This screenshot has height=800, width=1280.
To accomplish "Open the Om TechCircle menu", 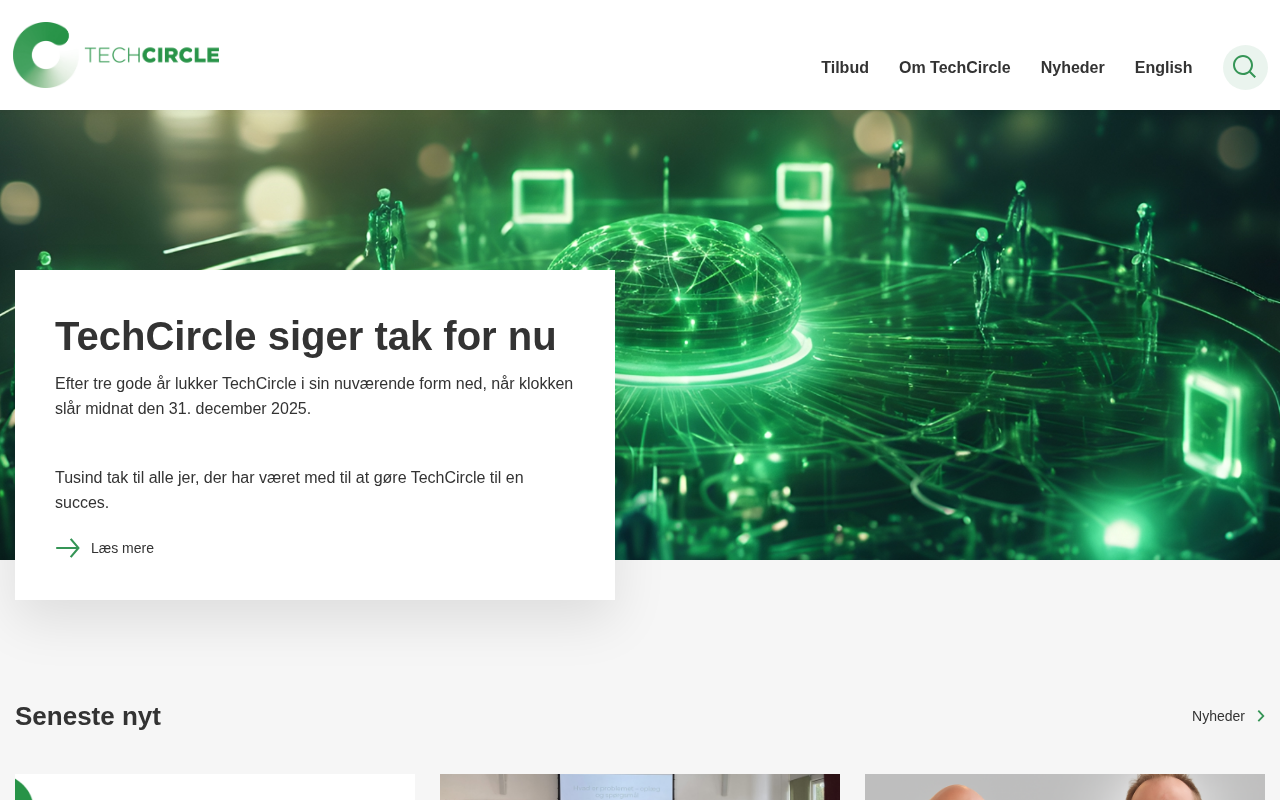I will pyautogui.click(x=955, y=68).
